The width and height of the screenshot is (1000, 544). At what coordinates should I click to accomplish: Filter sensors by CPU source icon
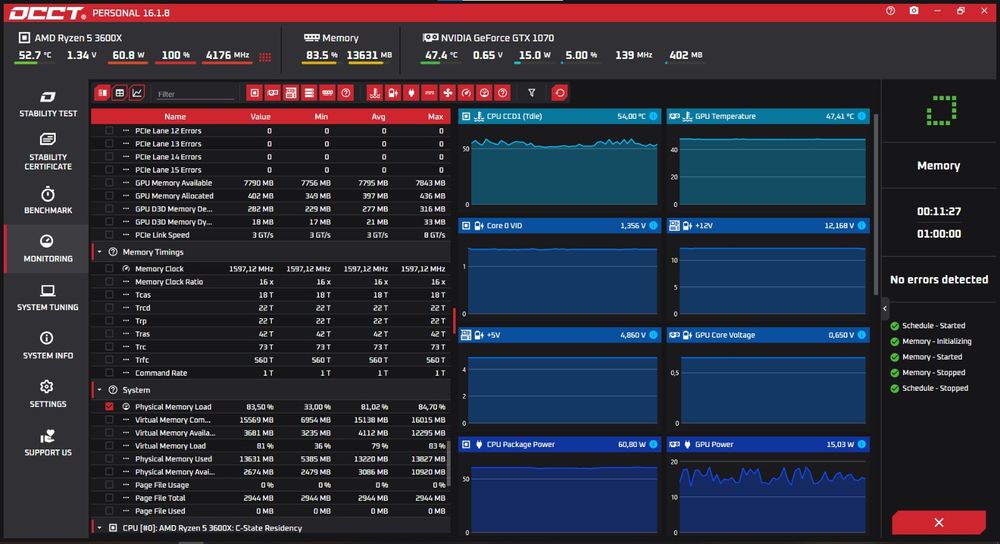tap(254, 93)
